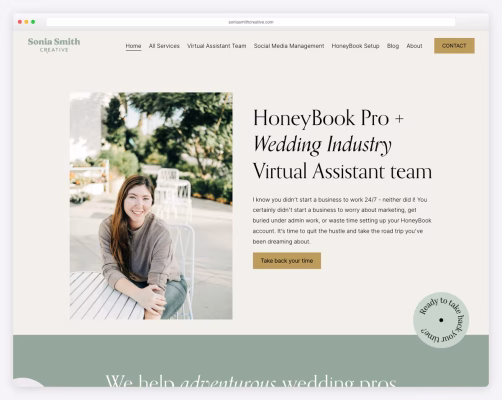The image size is (502, 400).
Task: Open HoneyBook Setup page
Action: (355, 46)
